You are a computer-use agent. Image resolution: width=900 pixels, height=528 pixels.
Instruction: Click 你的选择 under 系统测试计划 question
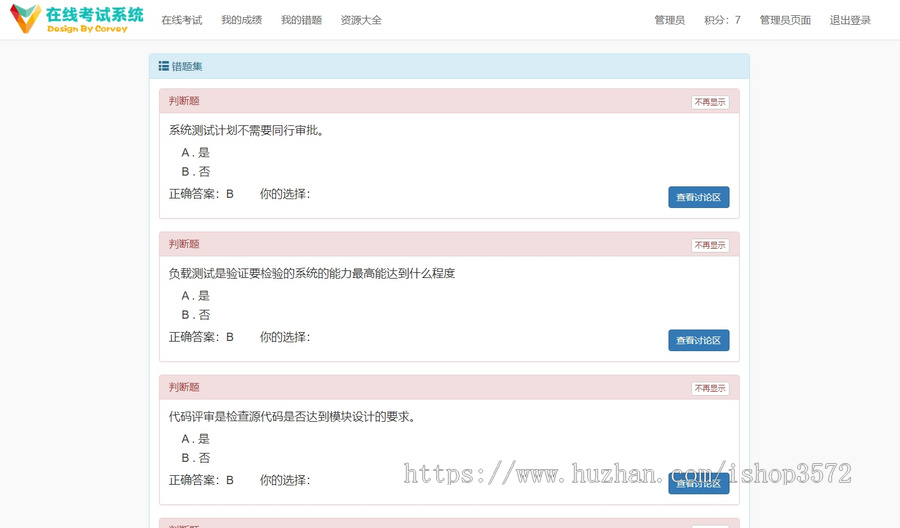click(x=285, y=194)
